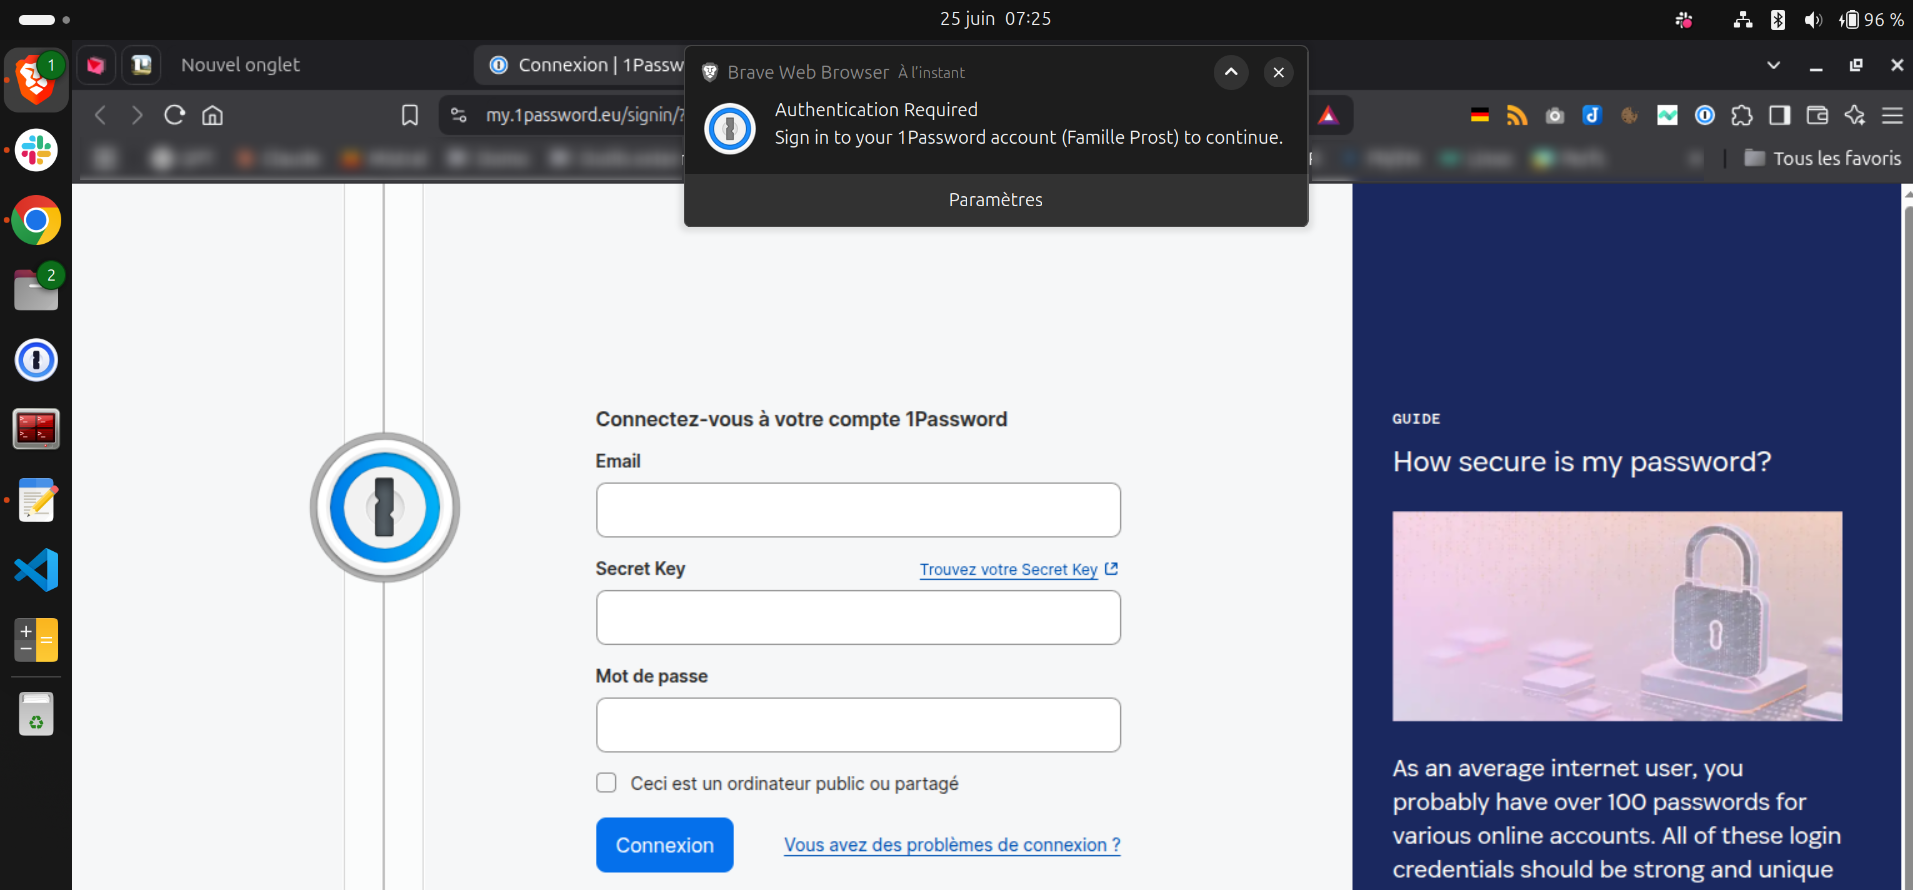Open the Activities overview
This screenshot has width=1913, height=890.
[x=44, y=19]
